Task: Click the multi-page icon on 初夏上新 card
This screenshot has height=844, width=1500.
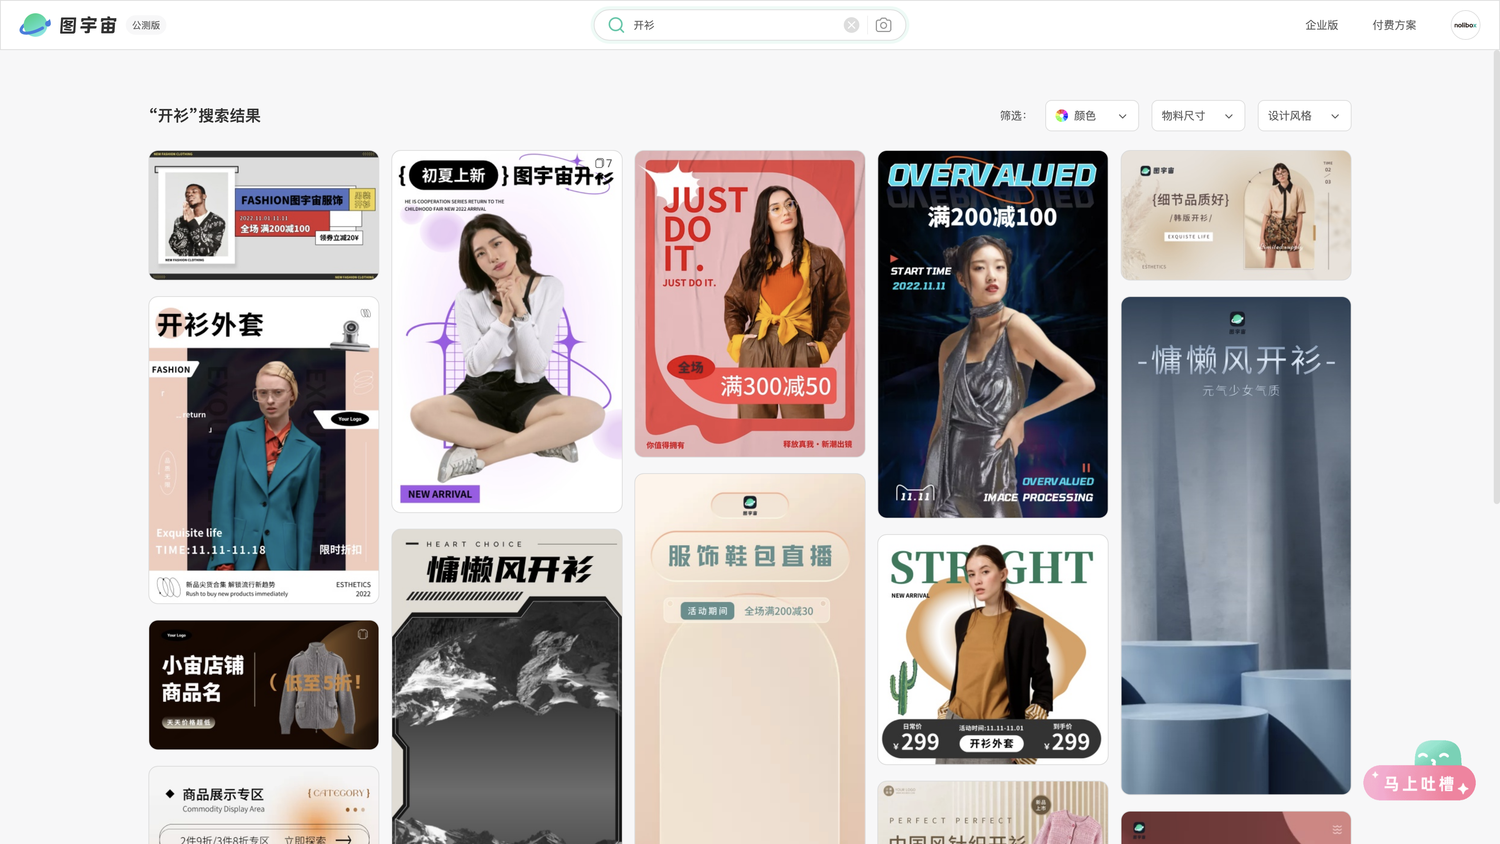Action: pyautogui.click(x=603, y=163)
